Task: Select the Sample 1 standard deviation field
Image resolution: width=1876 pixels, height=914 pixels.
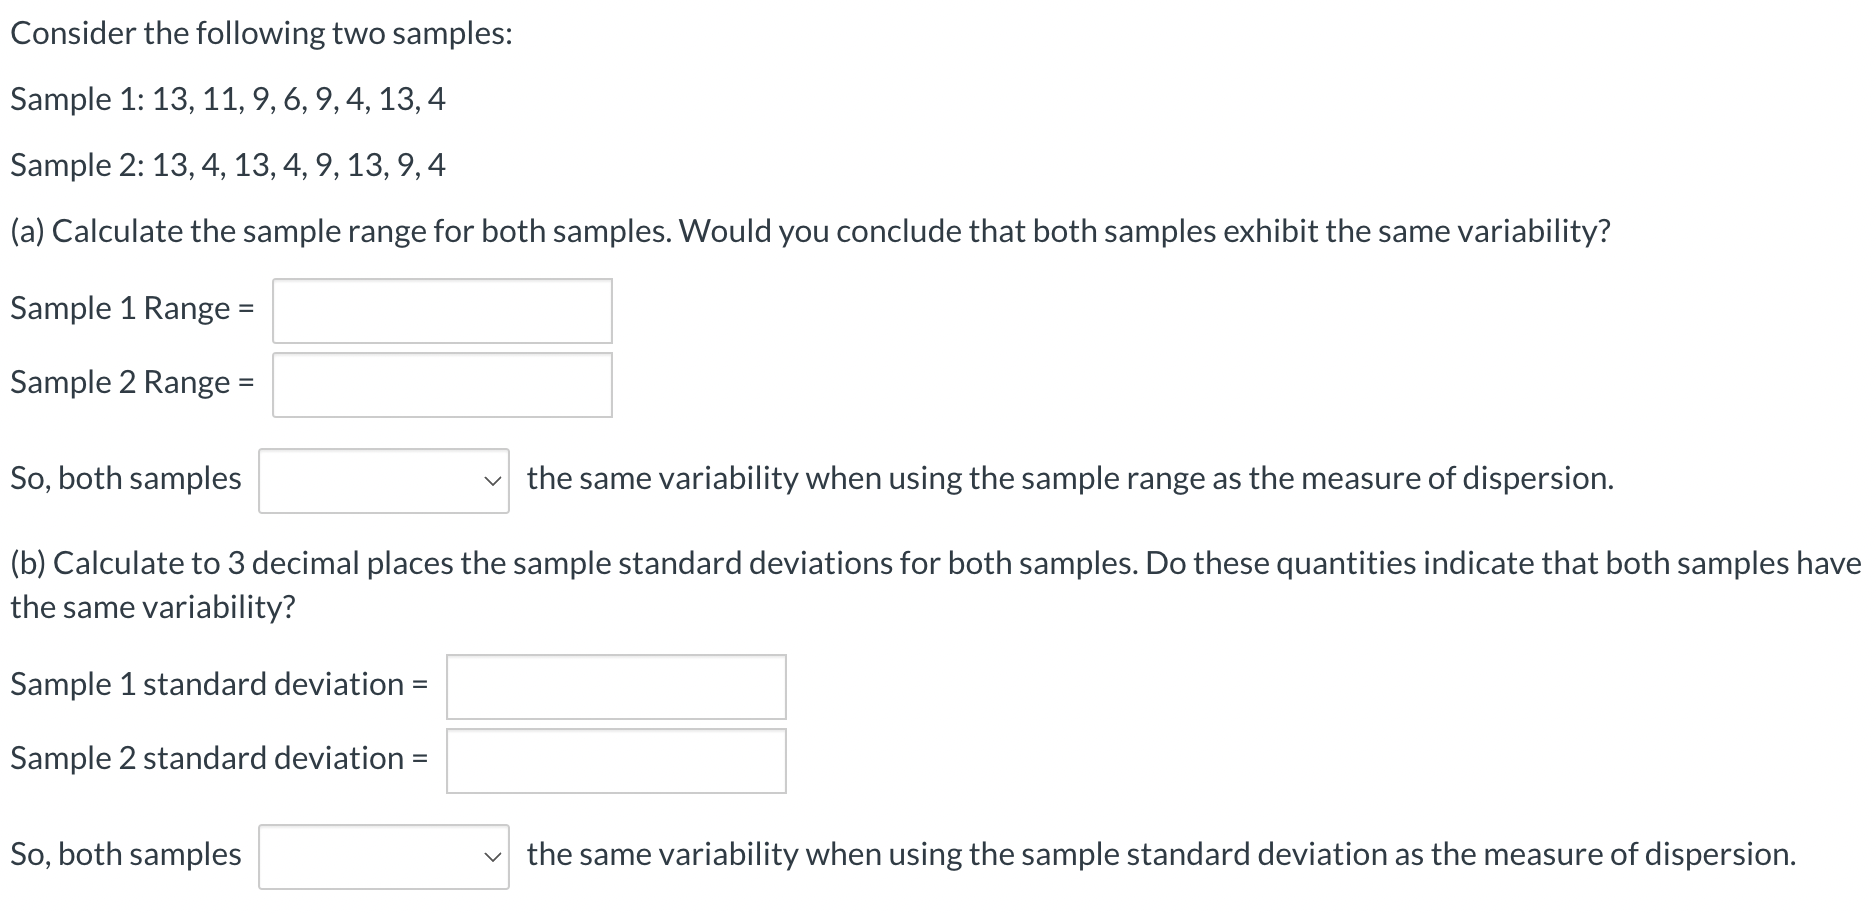Action: (x=616, y=687)
